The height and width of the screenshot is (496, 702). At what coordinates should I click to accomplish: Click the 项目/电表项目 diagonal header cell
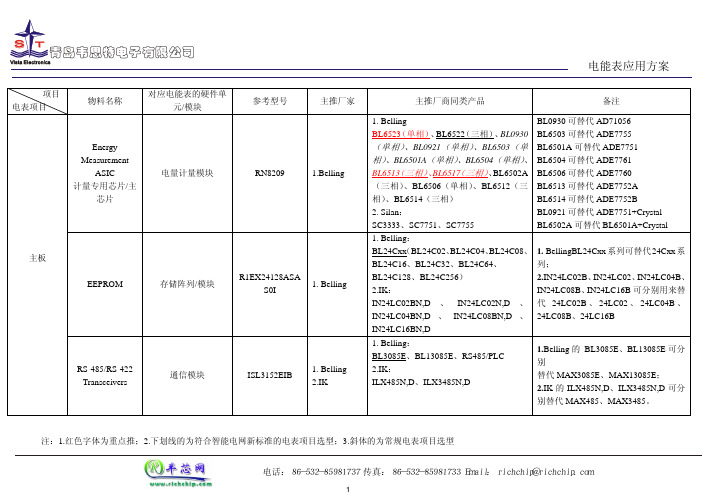coord(38,101)
